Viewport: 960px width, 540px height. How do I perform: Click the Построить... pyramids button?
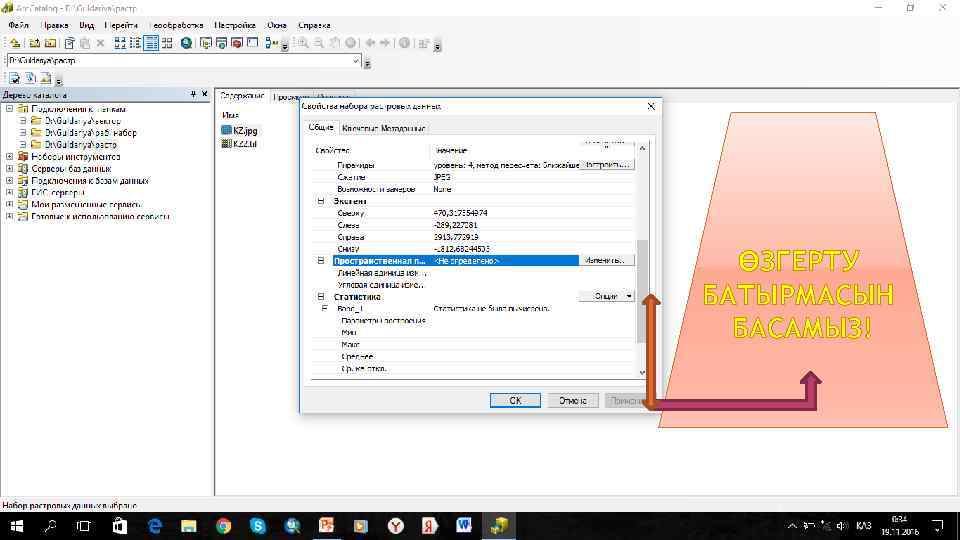pyautogui.click(x=607, y=165)
